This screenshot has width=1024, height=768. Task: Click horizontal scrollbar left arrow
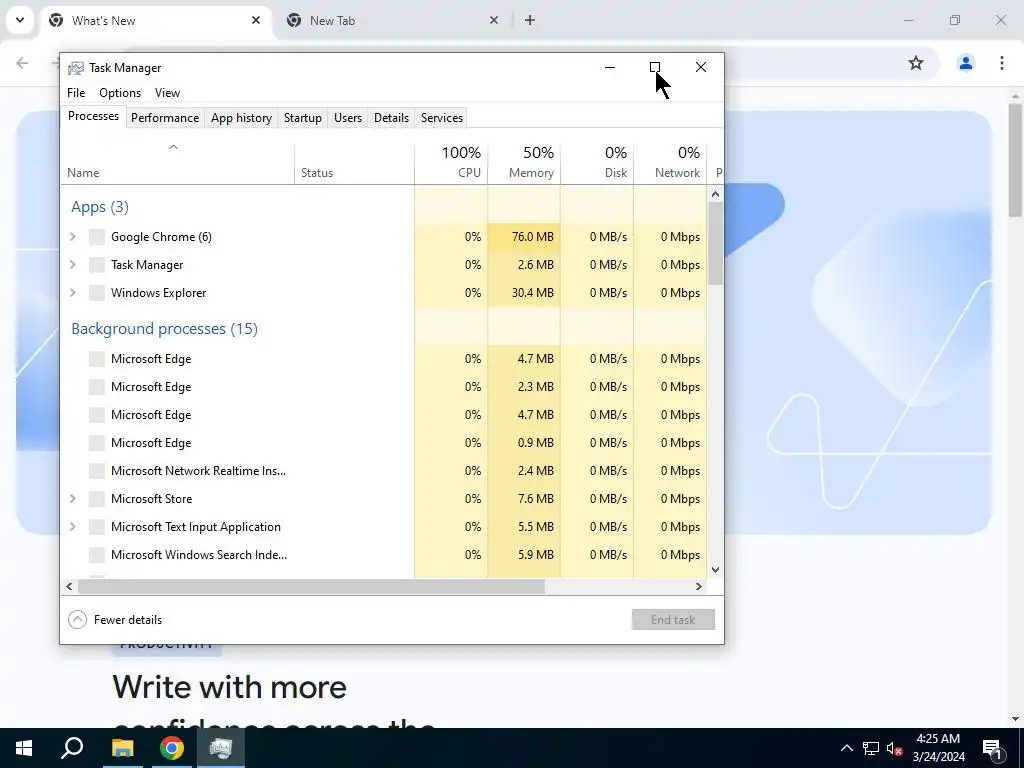pos(69,586)
